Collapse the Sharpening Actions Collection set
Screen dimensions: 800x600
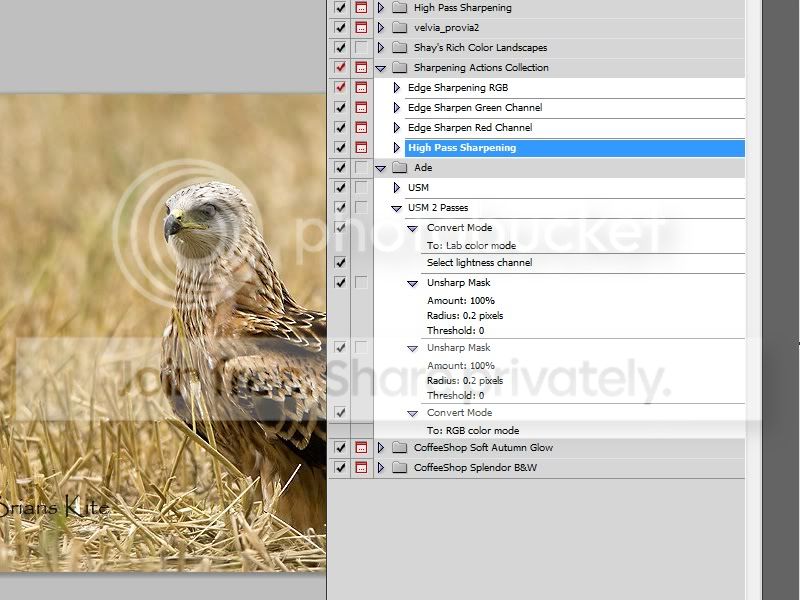click(381, 68)
